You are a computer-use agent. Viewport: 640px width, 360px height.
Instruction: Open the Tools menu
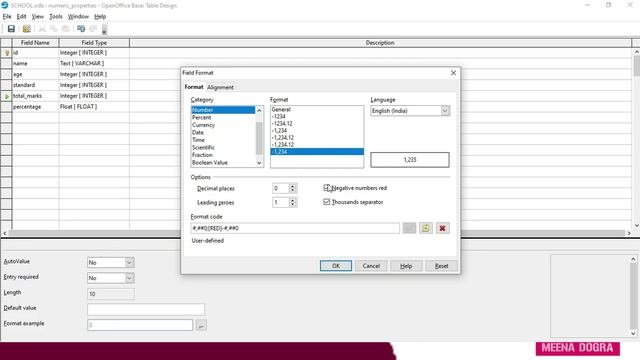point(56,17)
